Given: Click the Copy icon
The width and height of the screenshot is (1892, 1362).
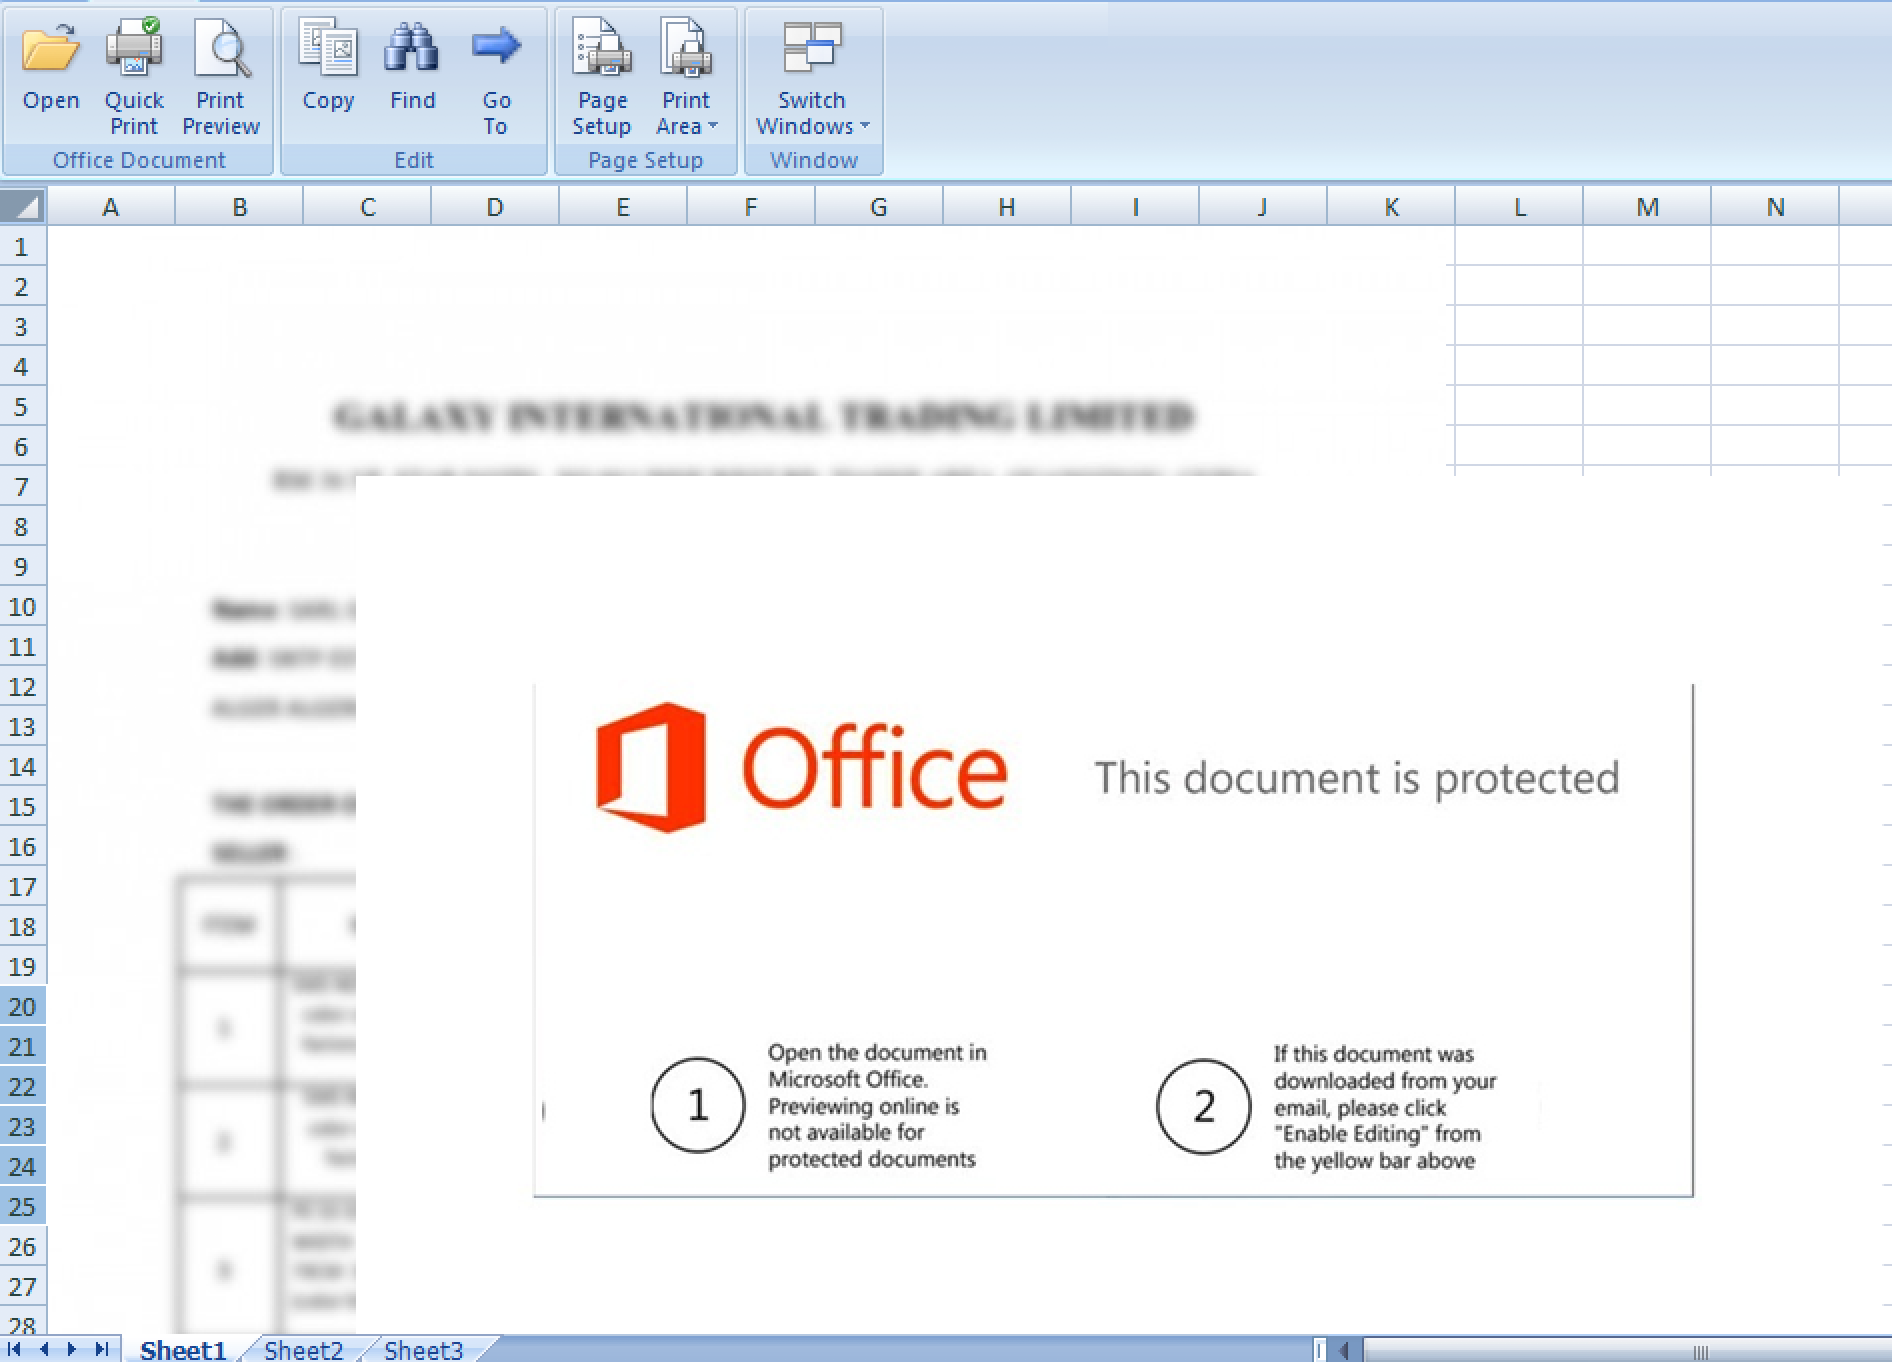Looking at the screenshot, I should (328, 48).
